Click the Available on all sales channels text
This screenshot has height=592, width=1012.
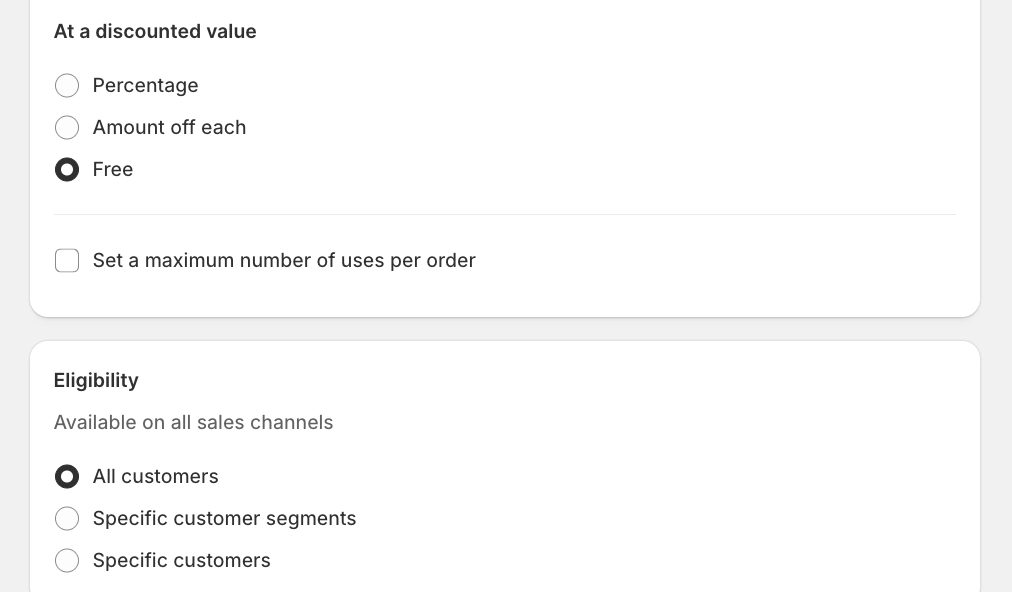click(x=193, y=423)
